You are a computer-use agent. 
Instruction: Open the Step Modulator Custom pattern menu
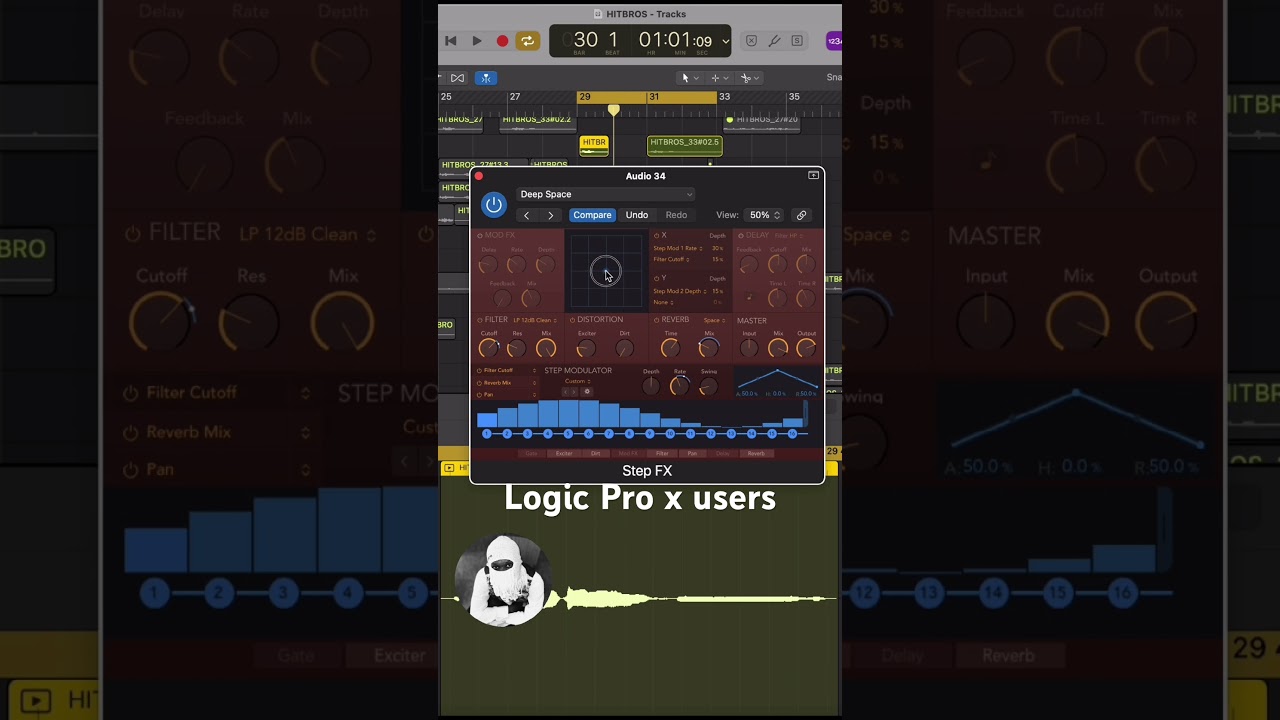pyautogui.click(x=577, y=381)
